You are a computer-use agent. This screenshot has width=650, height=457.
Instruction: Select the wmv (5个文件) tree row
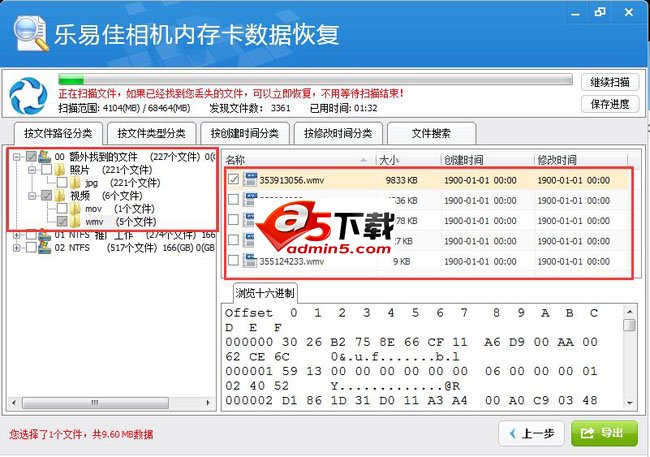pos(120,221)
